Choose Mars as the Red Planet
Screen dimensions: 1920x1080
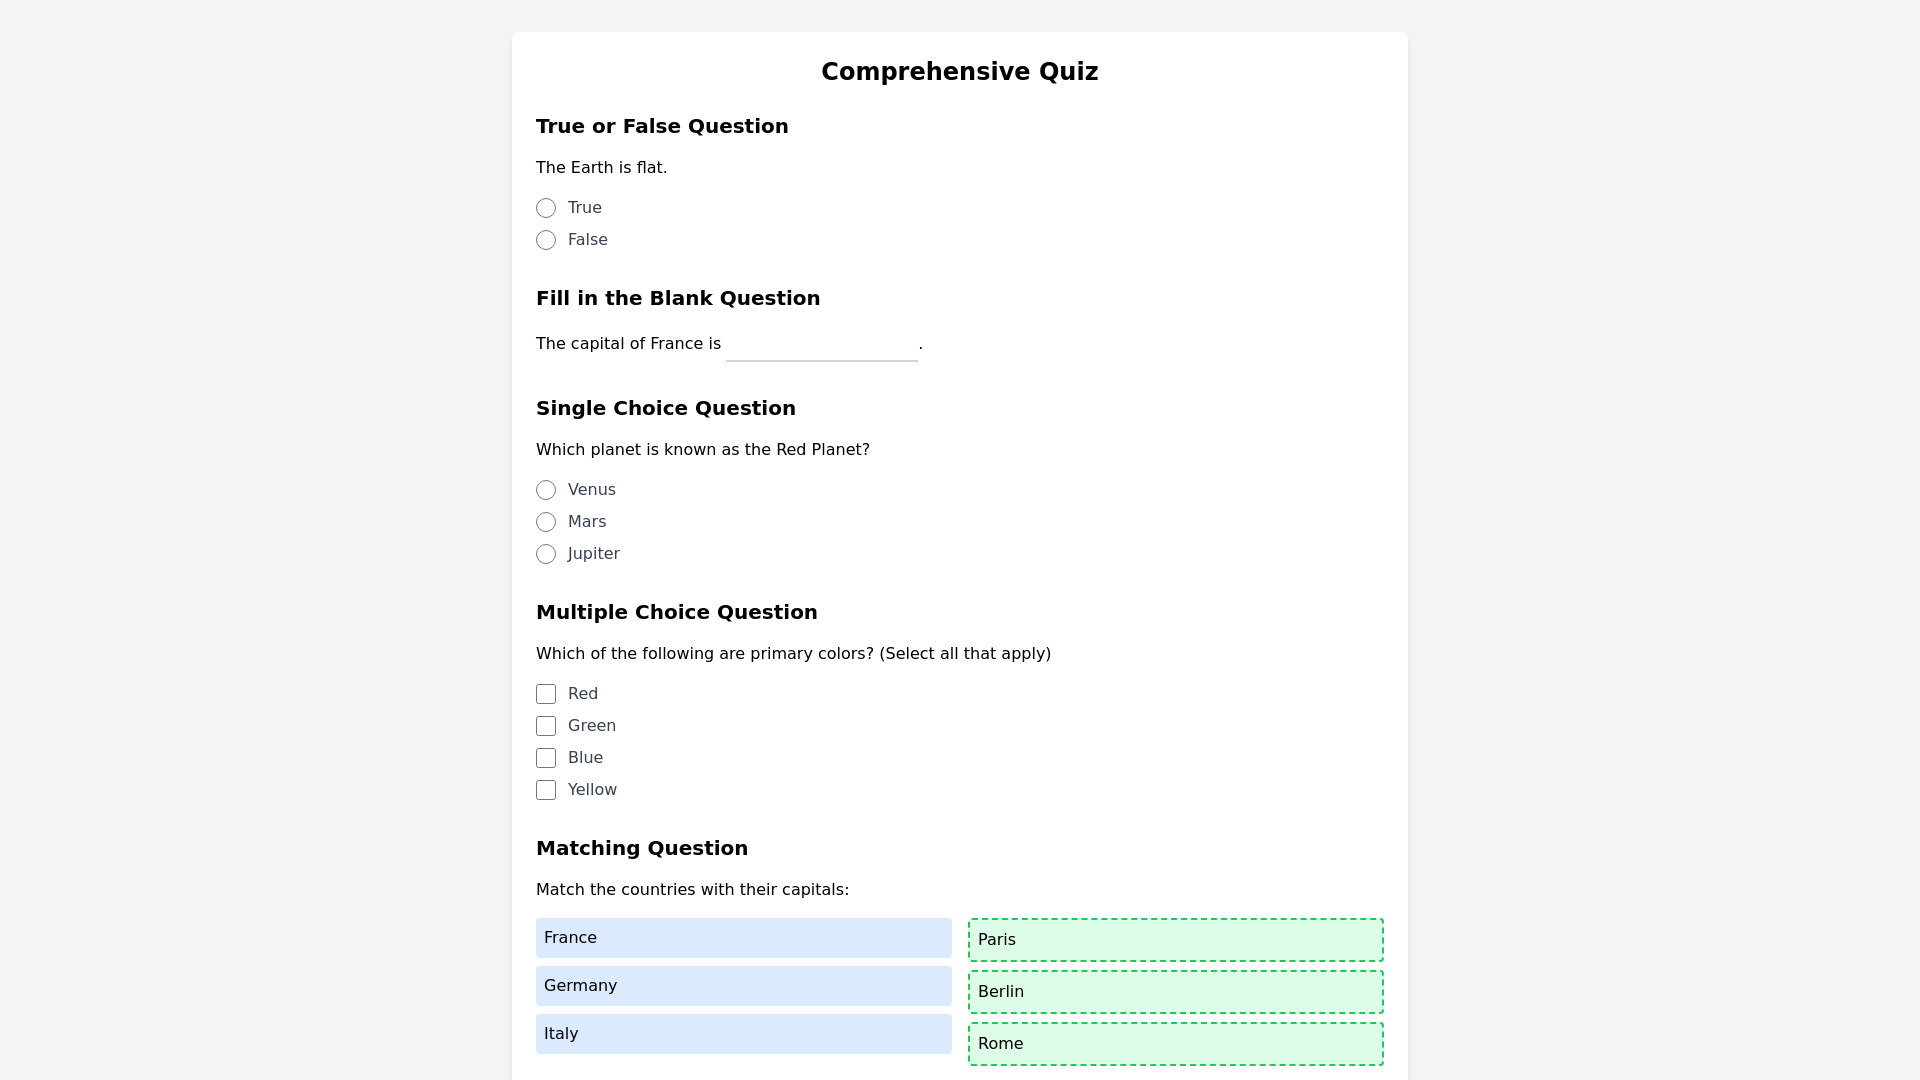(546, 522)
